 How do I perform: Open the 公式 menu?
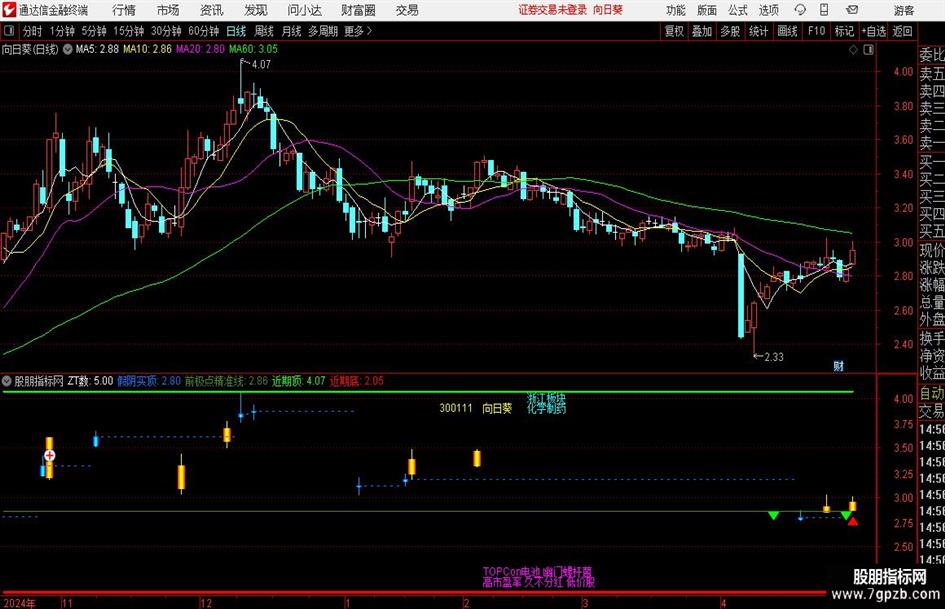click(738, 10)
